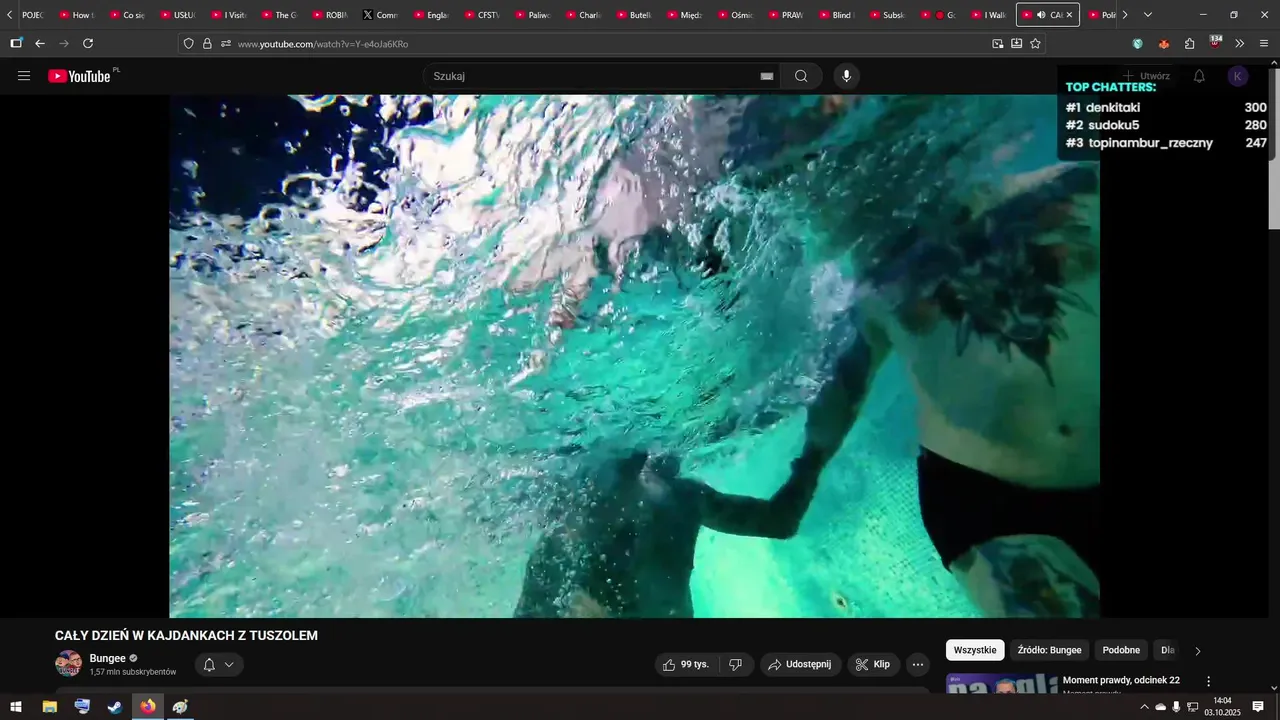
Task: Select the Źródło: Bungee filter chip
Action: [x=1049, y=650]
